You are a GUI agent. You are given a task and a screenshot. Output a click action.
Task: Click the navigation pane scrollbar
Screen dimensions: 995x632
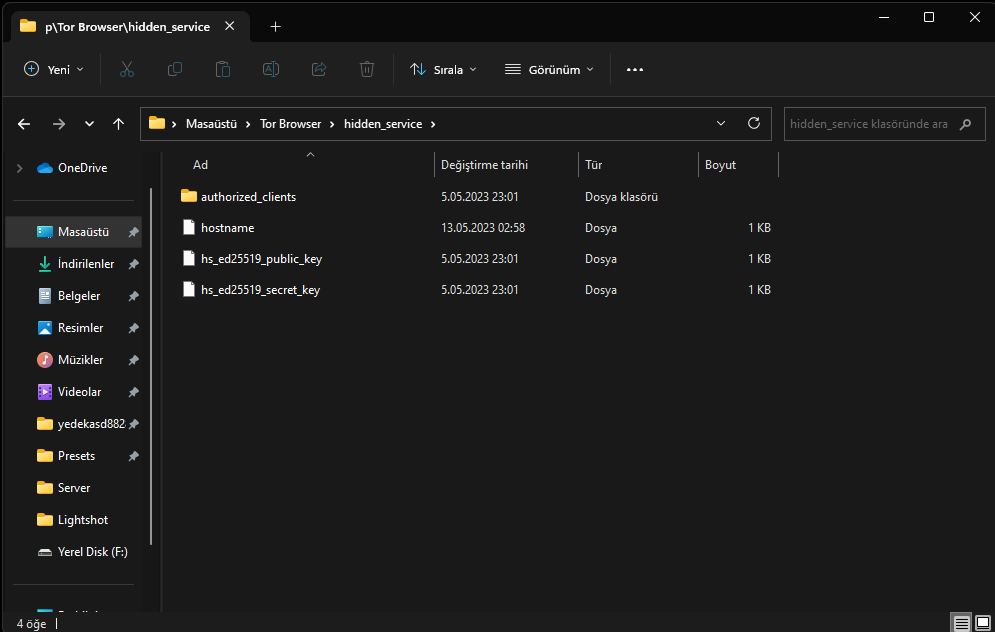(151, 366)
